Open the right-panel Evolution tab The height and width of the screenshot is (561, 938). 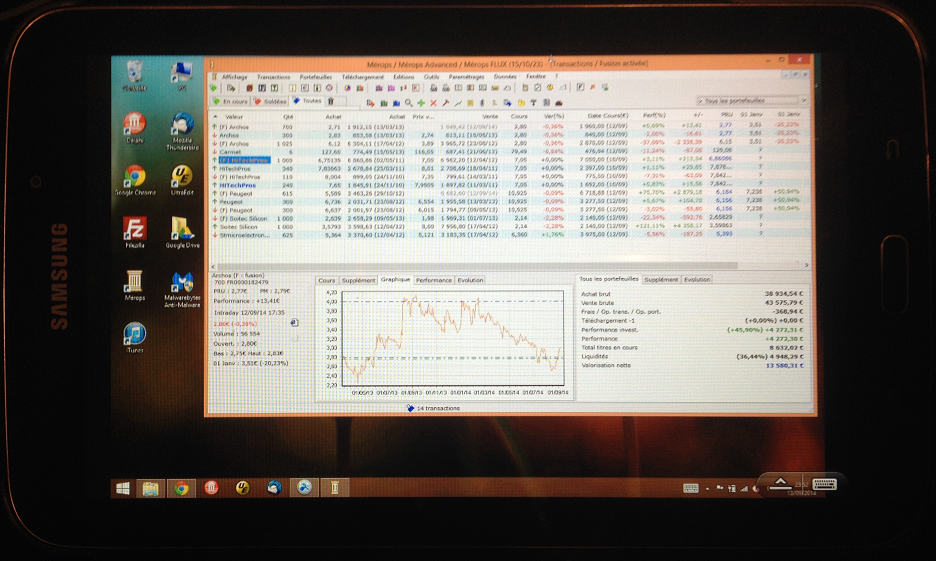pyautogui.click(x=697, y=279)
